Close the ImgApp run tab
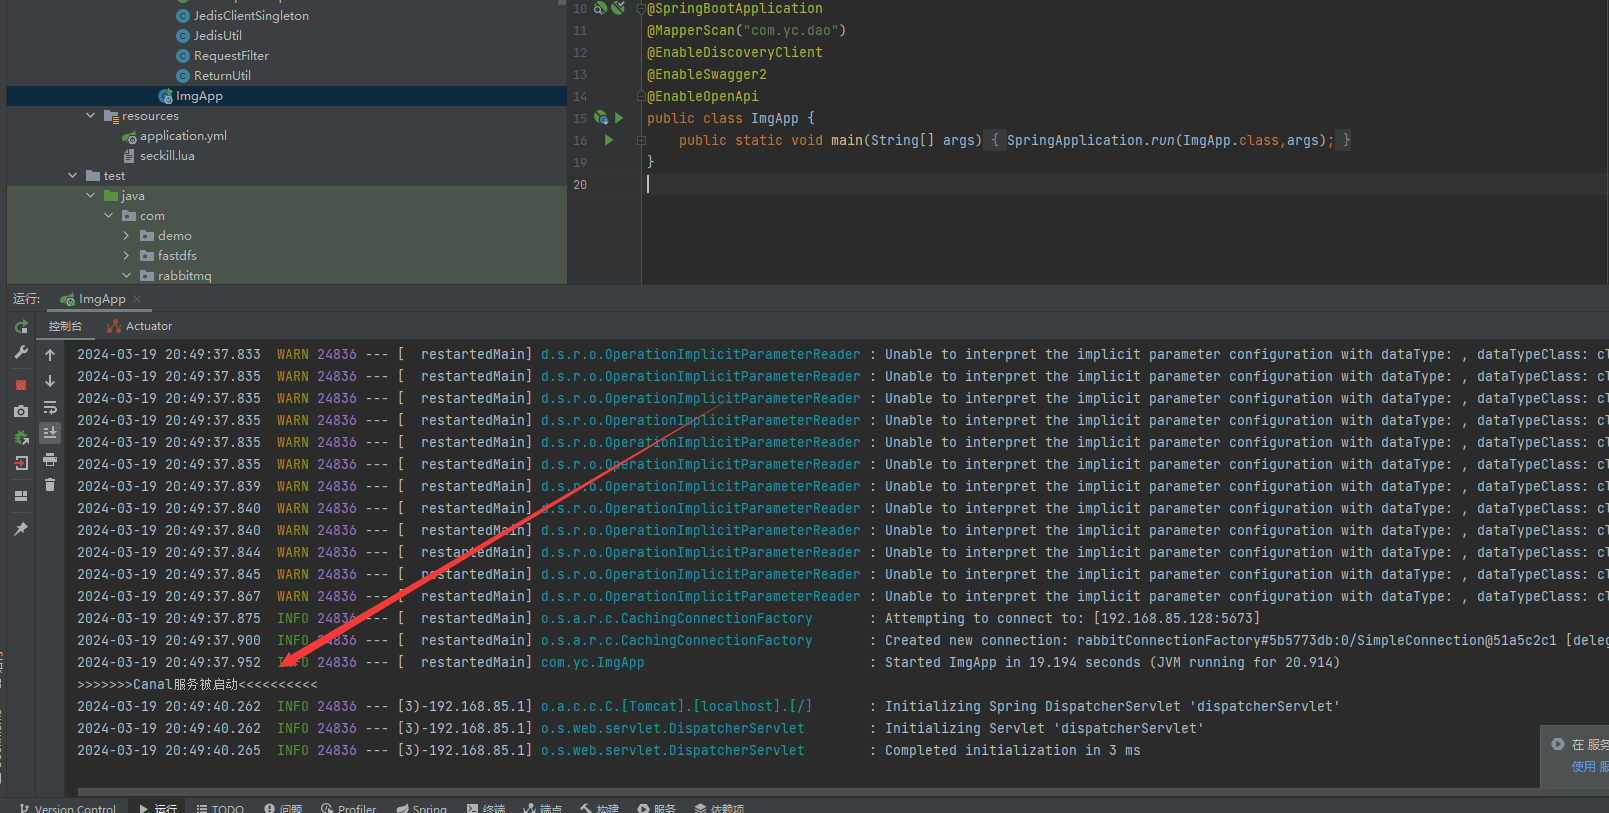The width and height of the screenshot is (1609, 813). 137,299
